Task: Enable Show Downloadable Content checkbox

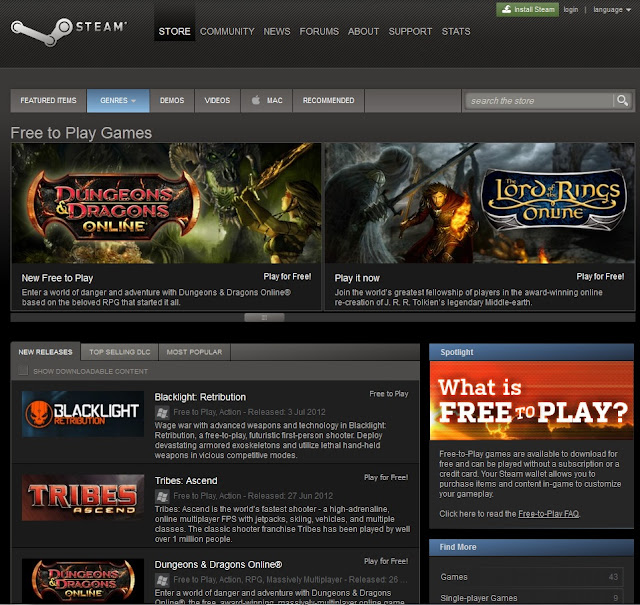Action: point(23,371)
